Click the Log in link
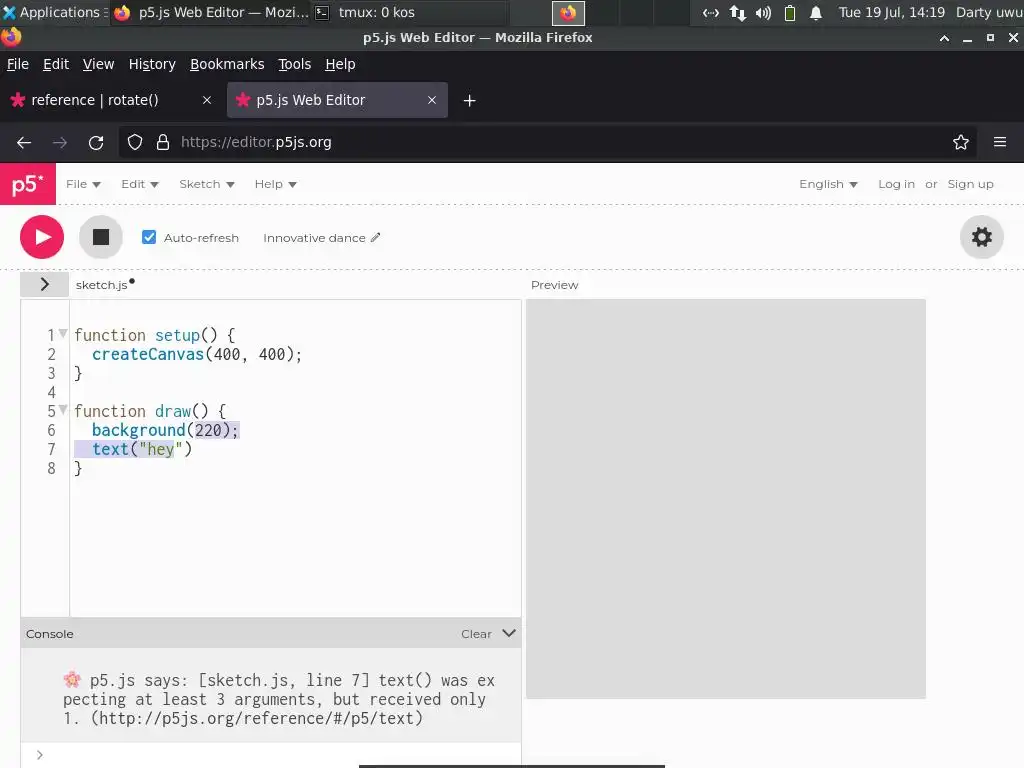 click(896, 184)
